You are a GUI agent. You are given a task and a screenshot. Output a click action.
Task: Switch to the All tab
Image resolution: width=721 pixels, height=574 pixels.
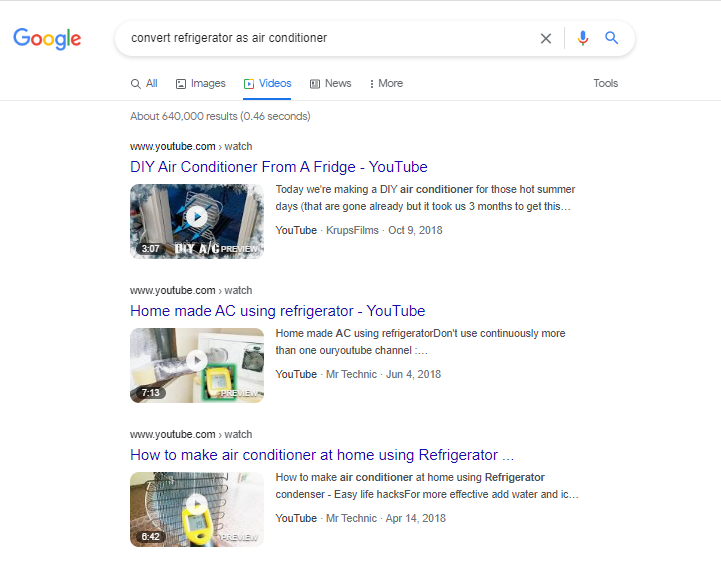point(144,84)
